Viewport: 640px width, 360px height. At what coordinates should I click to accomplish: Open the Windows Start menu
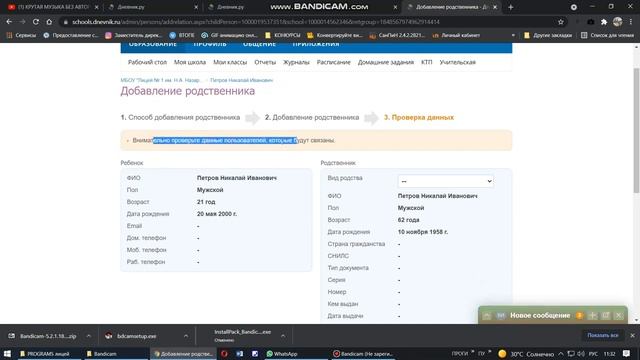7,353
